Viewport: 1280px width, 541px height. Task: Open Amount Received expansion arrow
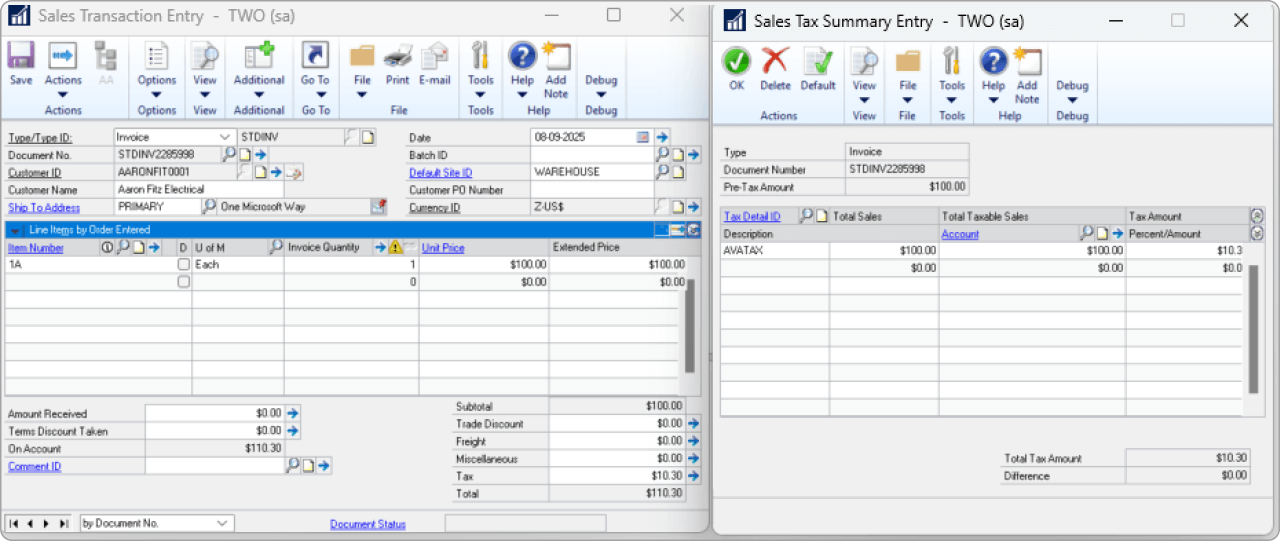click(x=293, y=413)
